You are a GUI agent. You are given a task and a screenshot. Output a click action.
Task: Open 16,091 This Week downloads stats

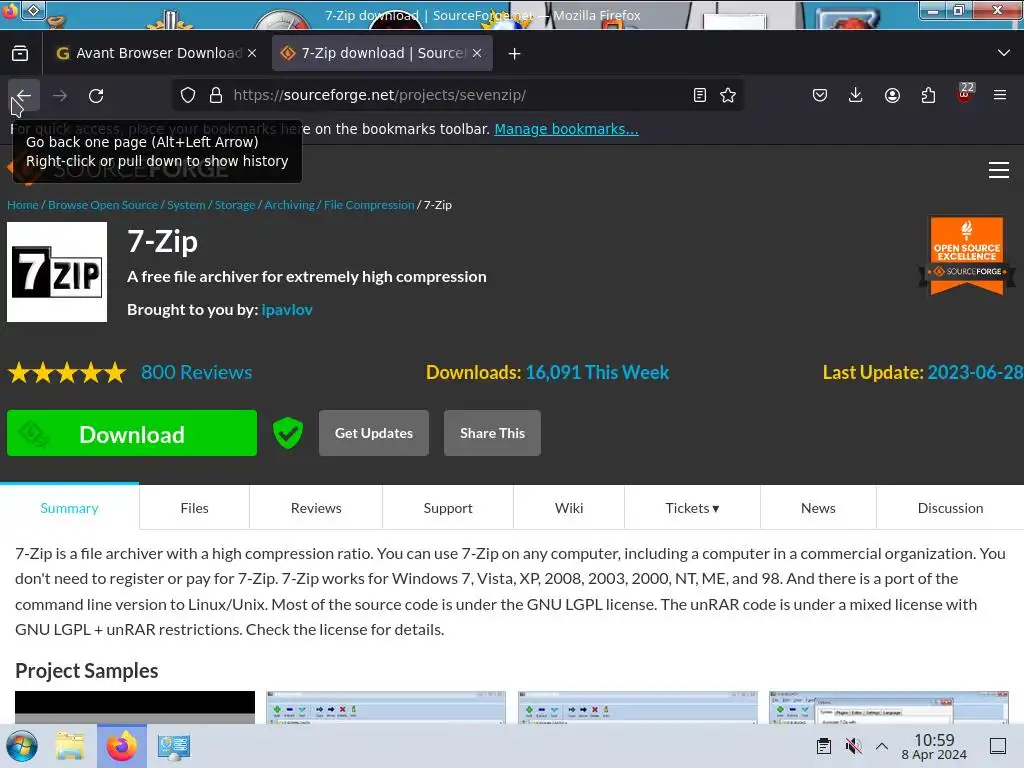[x=597, y=372]
